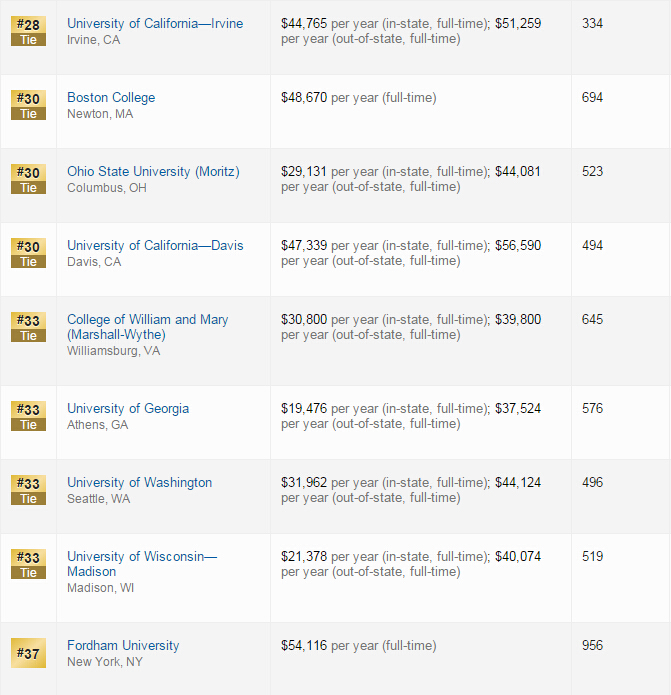Click UC Davis's #30 Tie badge

(28, 254)
